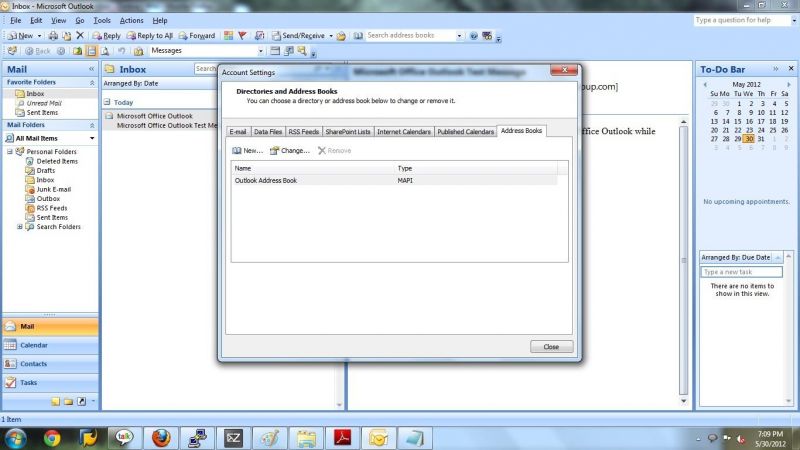The image size is (800, 450).
Task: Open Firefox from the taskbar
Action: click(161, 438)
